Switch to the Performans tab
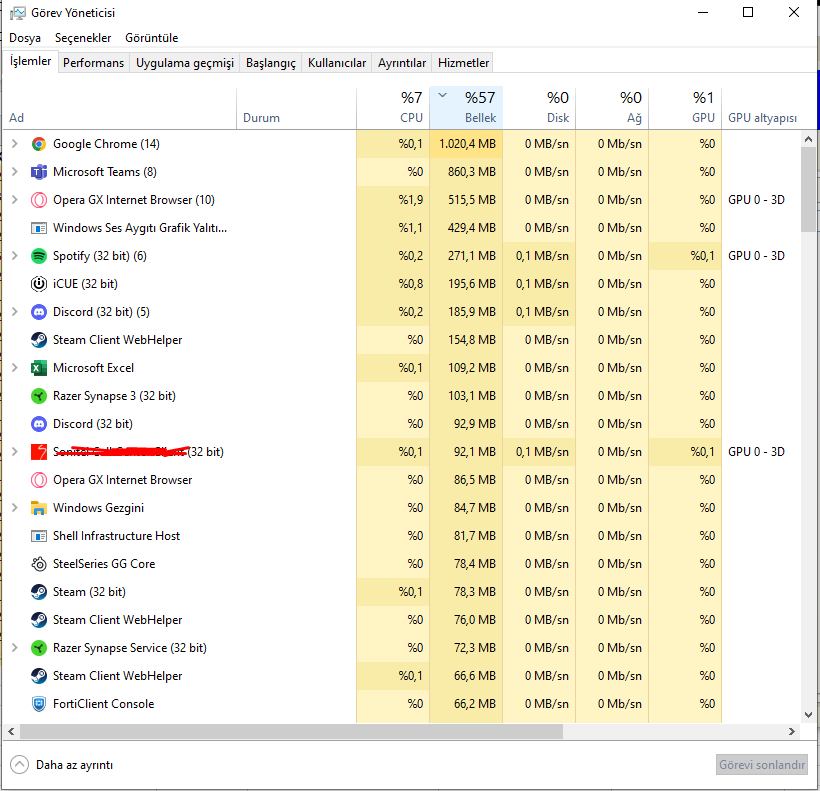The height and width of the screenshot is (791, 820). (x=94, y=63)
